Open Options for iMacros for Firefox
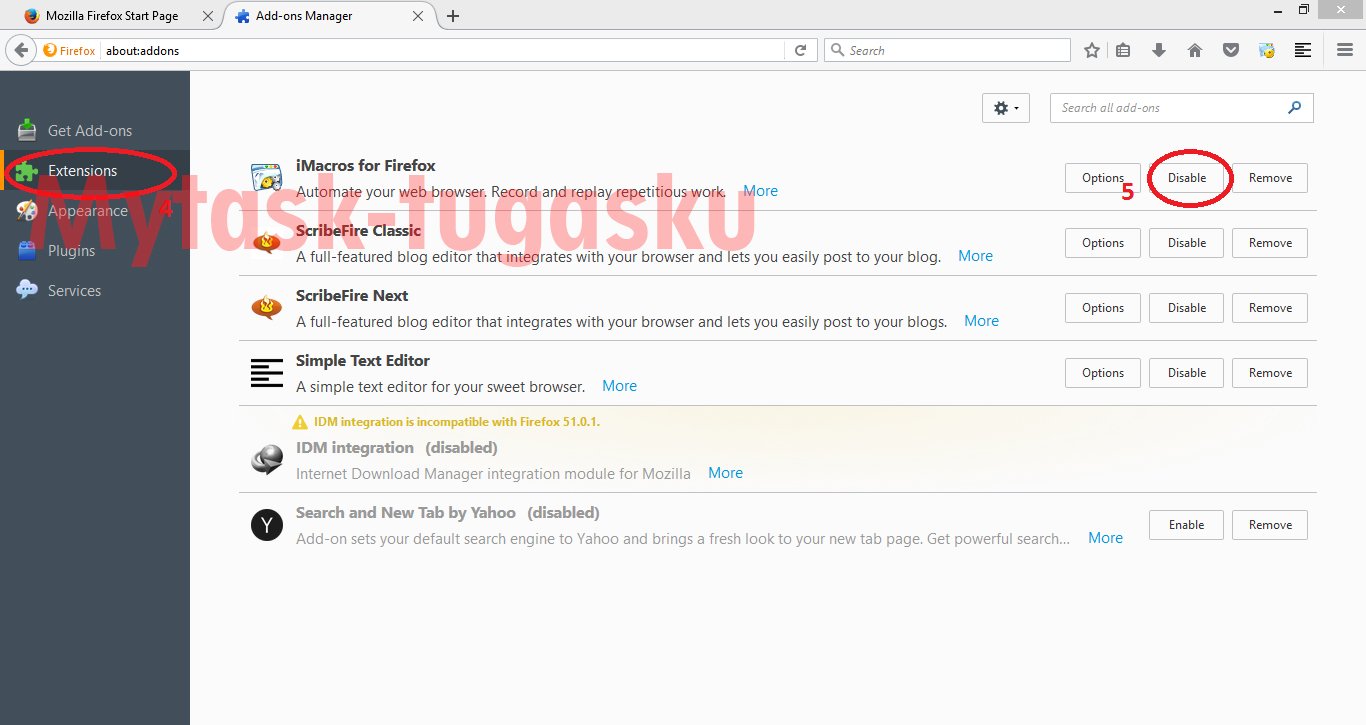The image size is (1366, 725). (1103, 178)
